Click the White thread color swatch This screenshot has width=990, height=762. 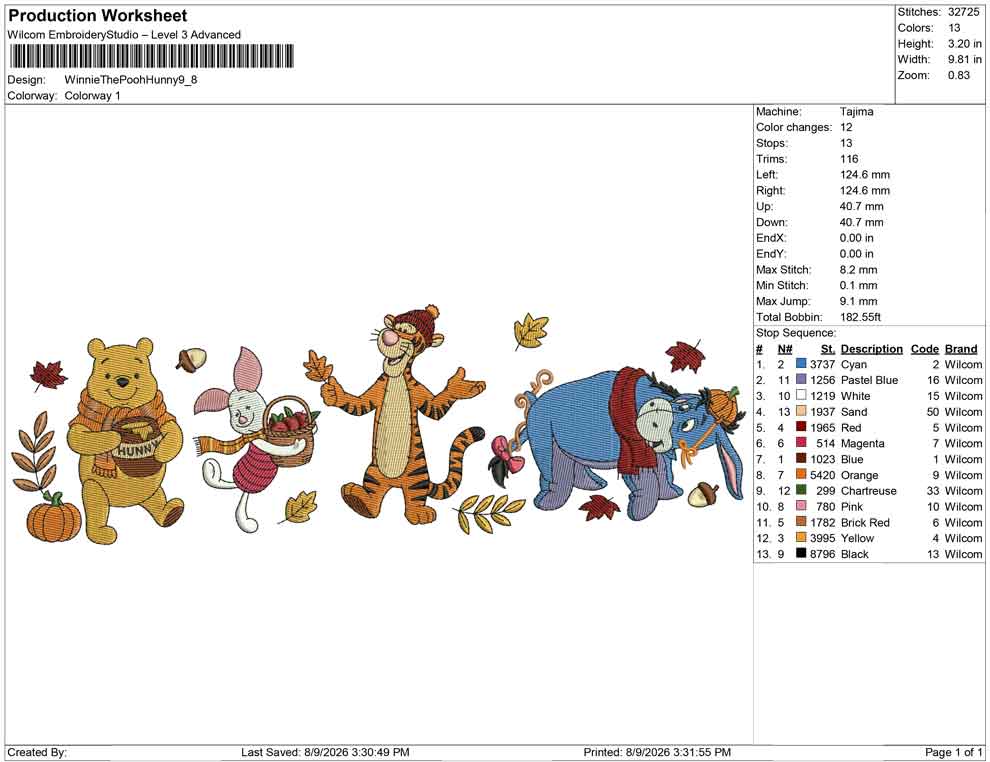801,395
